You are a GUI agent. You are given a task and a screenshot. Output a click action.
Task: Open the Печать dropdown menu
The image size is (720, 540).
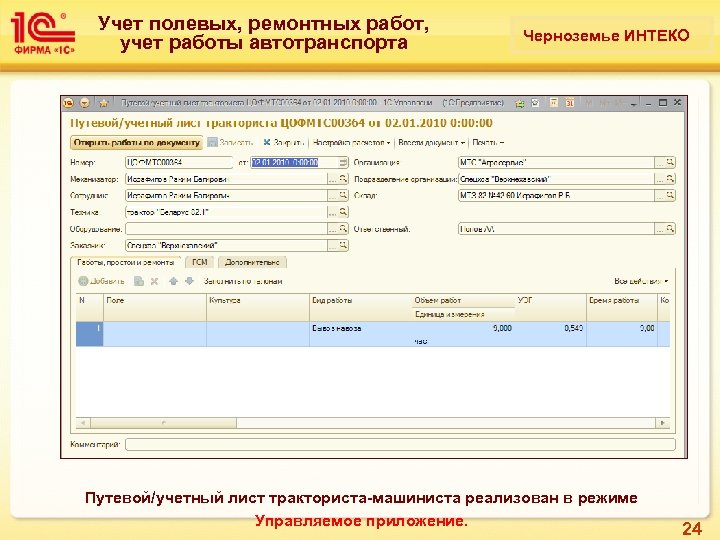point(488,143)
